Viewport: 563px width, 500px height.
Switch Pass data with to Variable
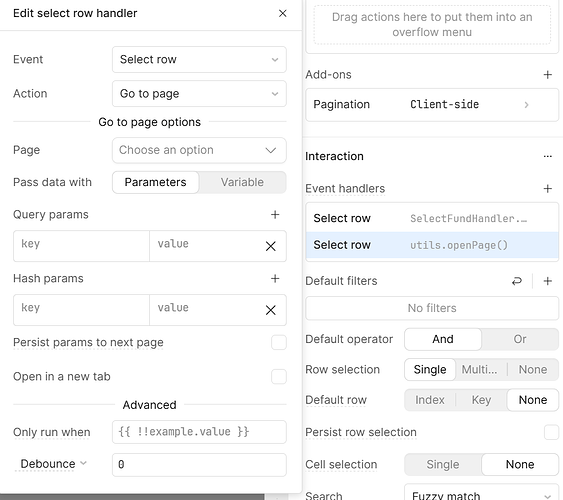tap(242, 182)
